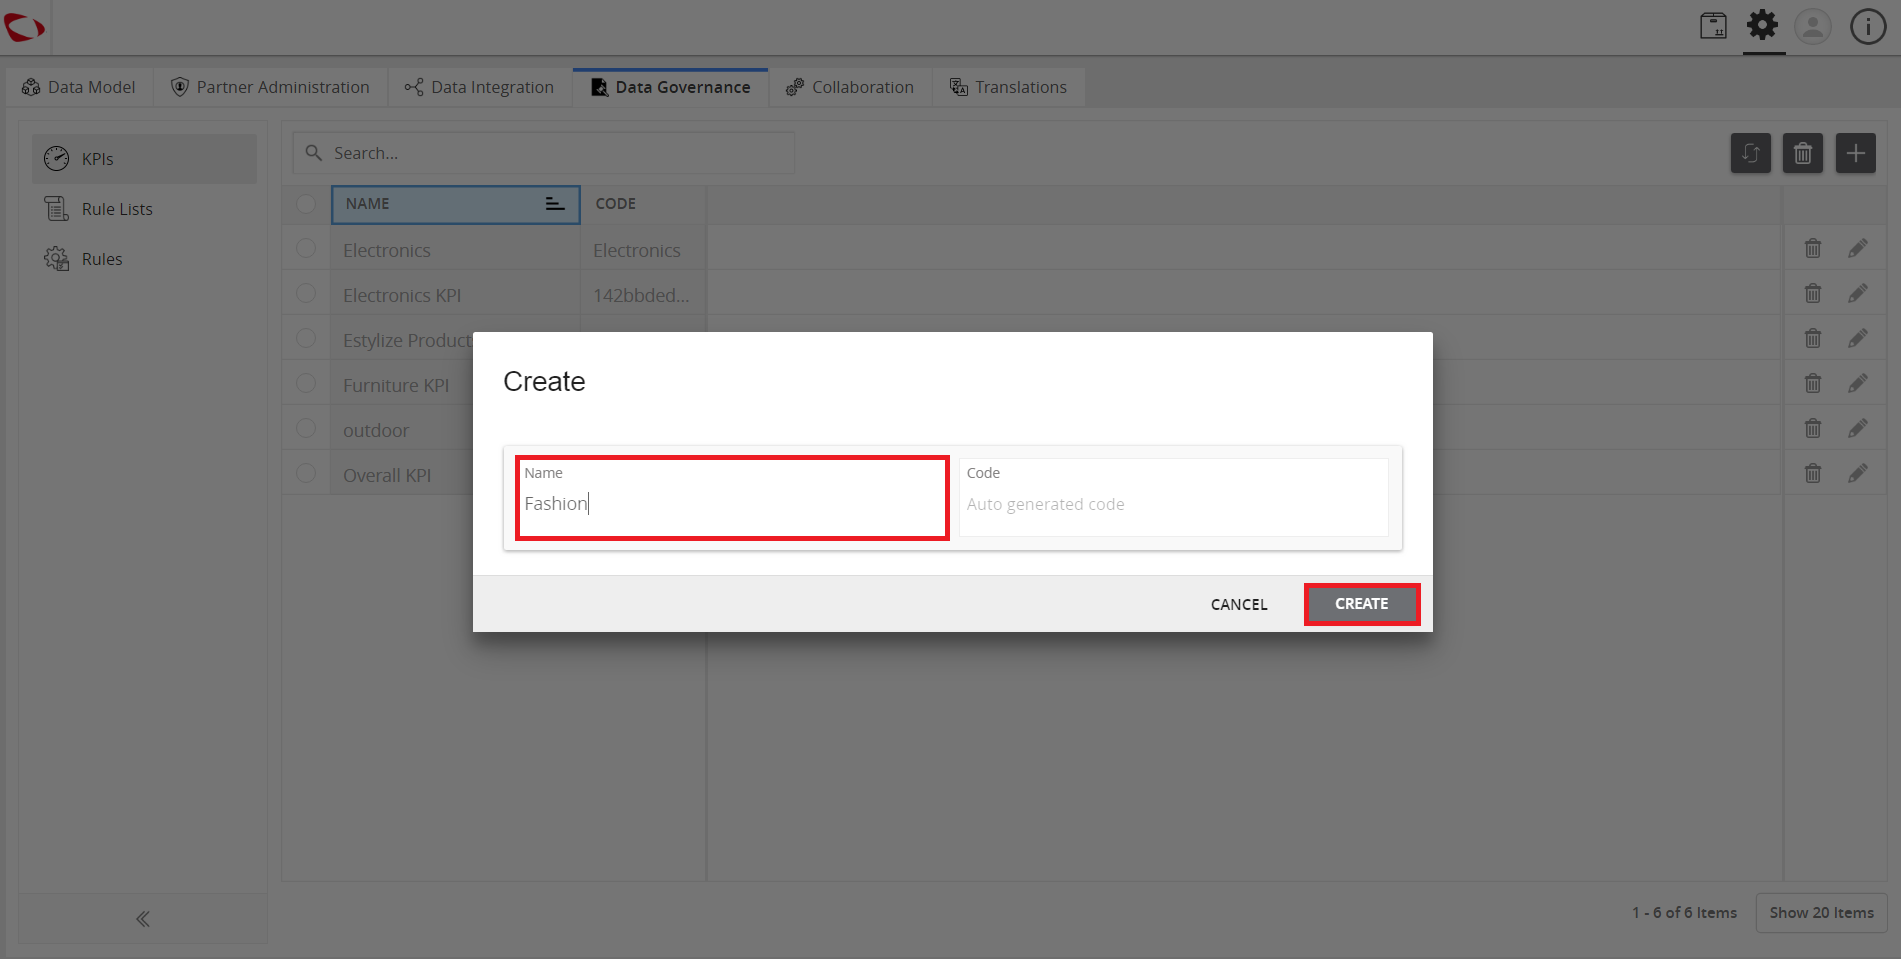The image size is (1901, 959).
Task: Click the refresh list button
Action: click(x=1751, y=153)
